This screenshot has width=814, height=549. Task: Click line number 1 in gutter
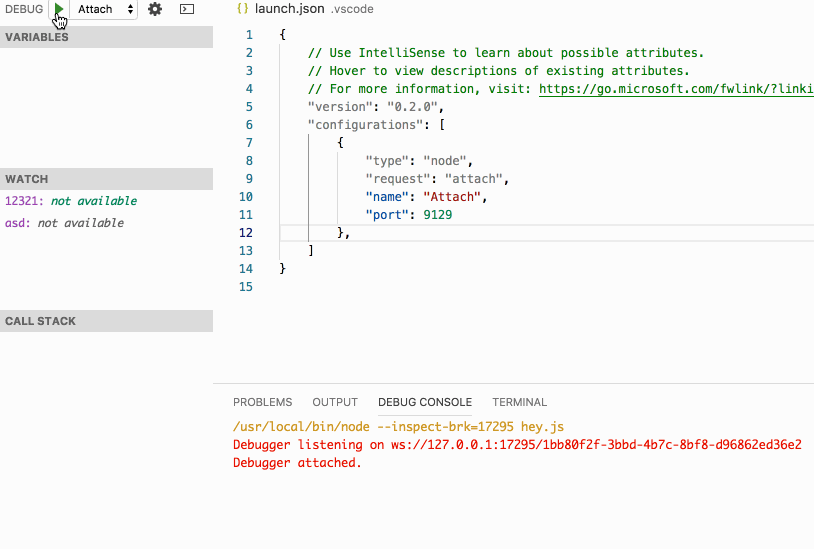pyautogui.click(x=249, y=35)
